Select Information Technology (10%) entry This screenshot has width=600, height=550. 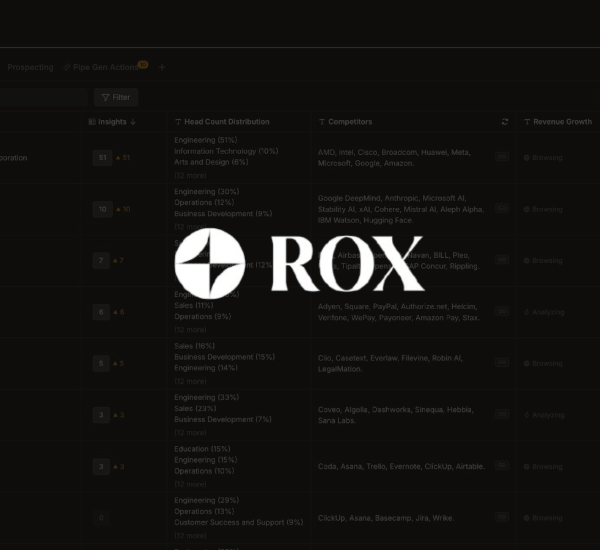pos(226,151)
